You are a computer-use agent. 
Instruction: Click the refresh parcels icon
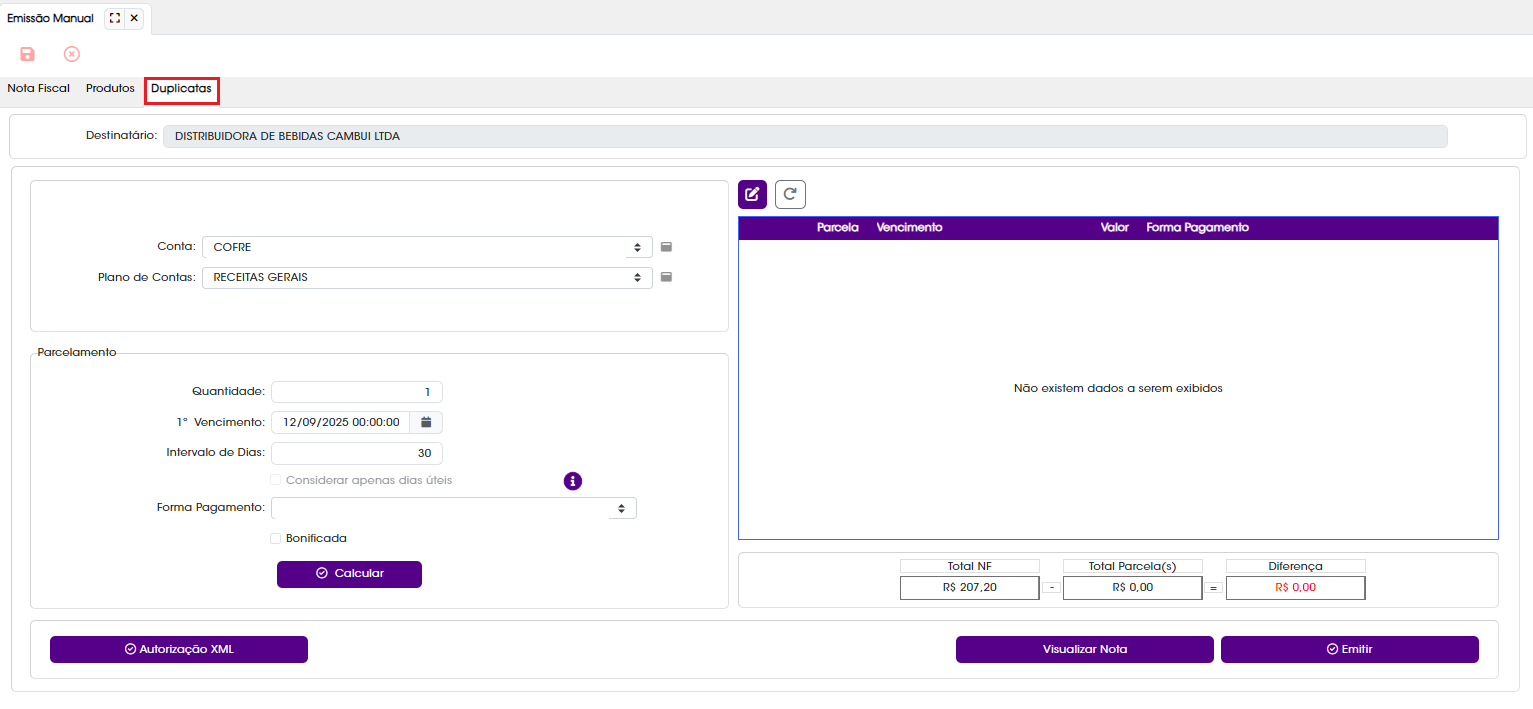tap(790, 194)
